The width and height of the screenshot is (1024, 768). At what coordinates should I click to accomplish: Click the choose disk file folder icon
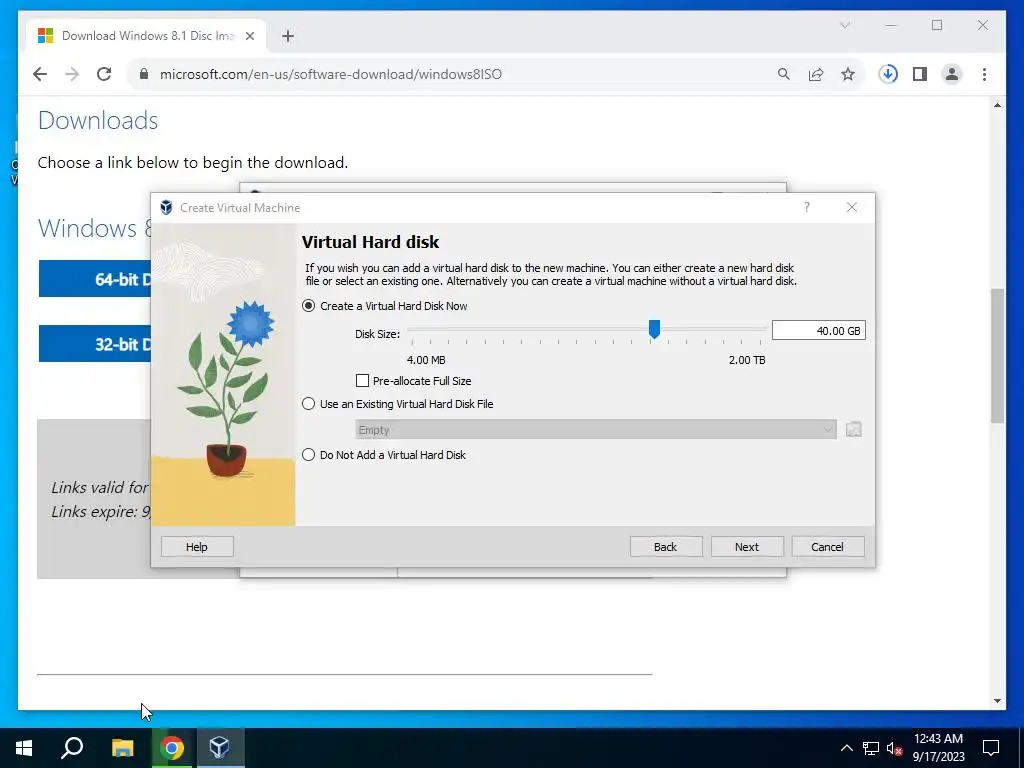coord(854,429)
